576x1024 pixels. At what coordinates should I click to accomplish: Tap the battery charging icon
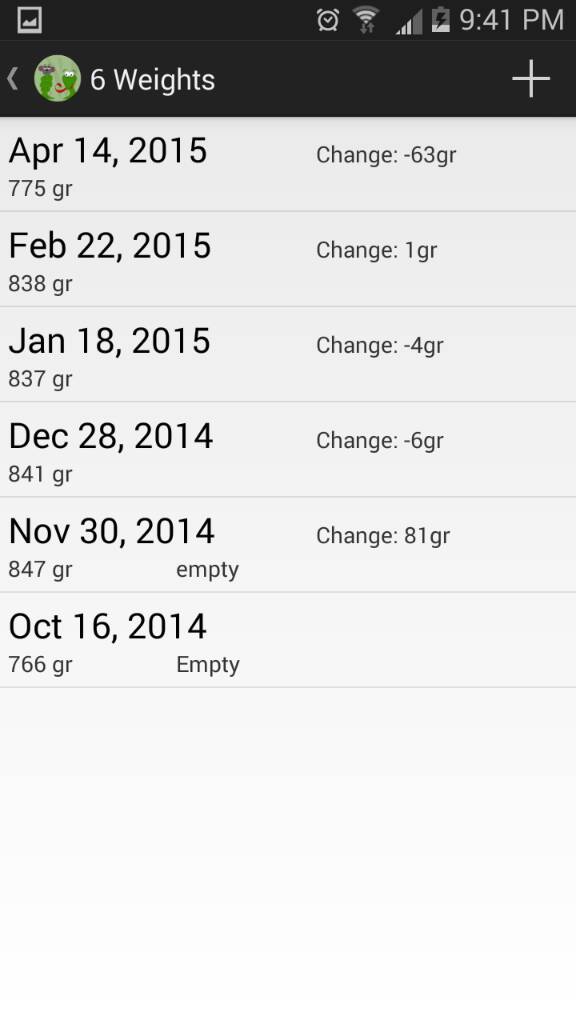(x=441, y=20)
